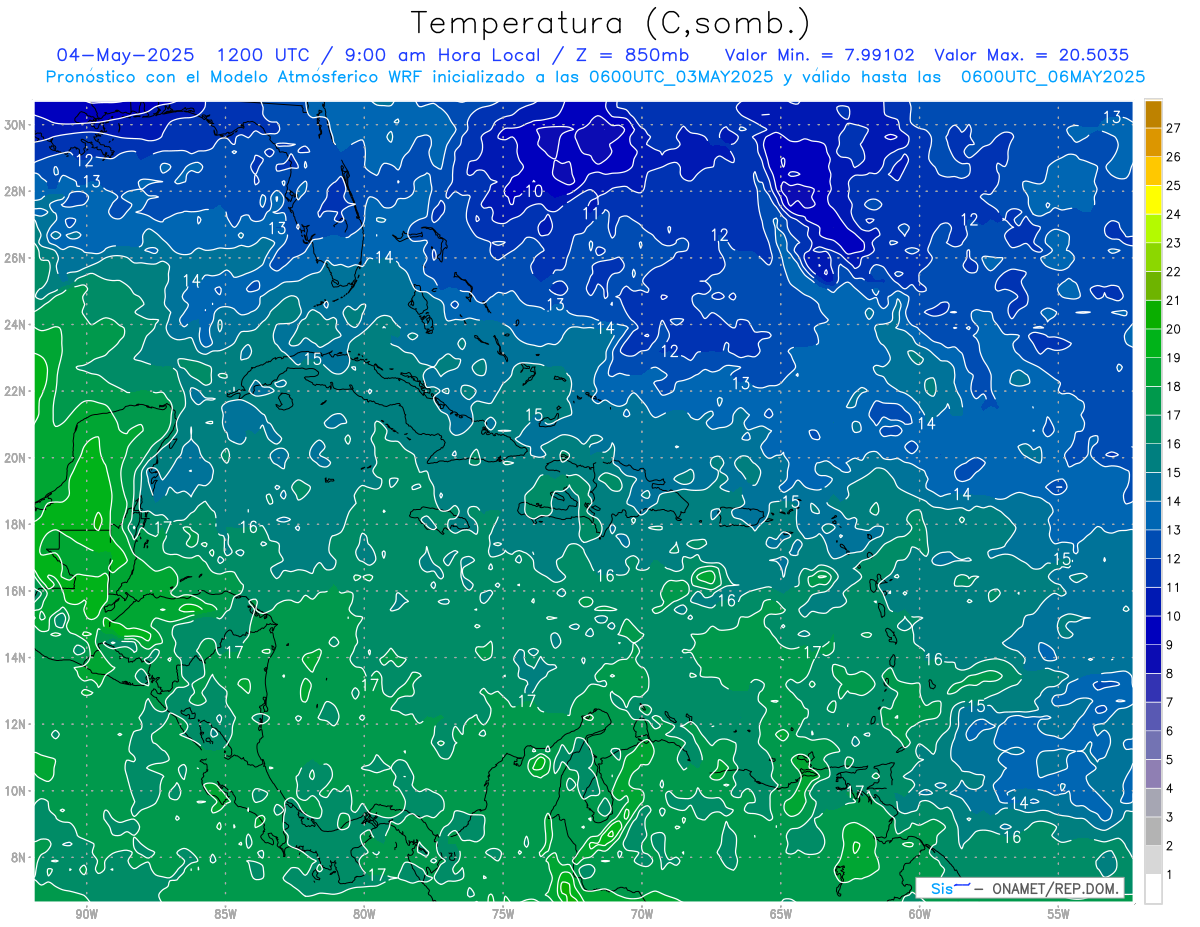Pick the colorbar swatch labeled 6

(1153, 717)
